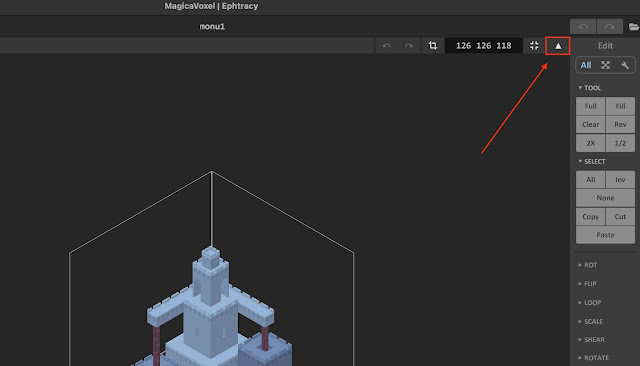Click the highlighted triangle icon in the toolbar
This screenshot has width=640, height=366.
coord(558,46)
